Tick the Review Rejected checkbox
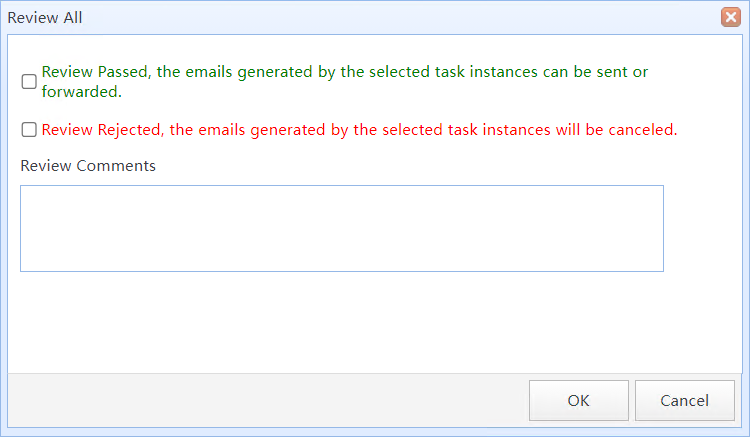 (29, 130)
